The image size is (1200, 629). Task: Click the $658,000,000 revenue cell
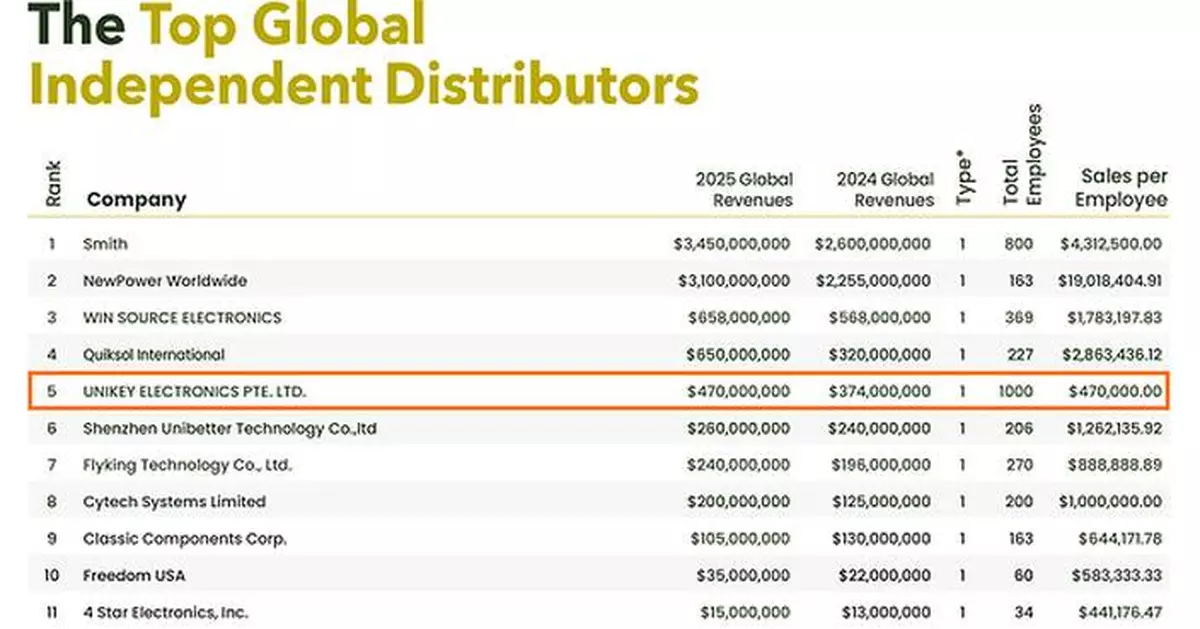click(740, 318)
